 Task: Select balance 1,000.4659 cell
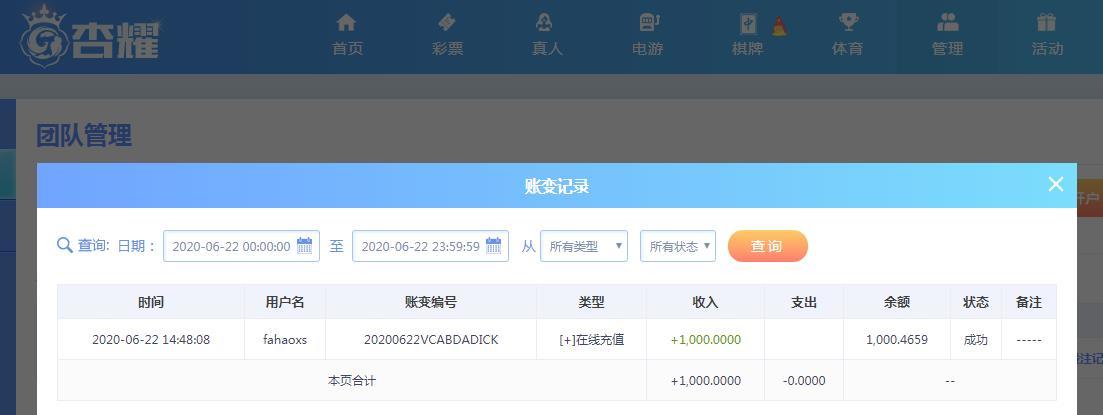pyautogui.click(x=897, y=340)
